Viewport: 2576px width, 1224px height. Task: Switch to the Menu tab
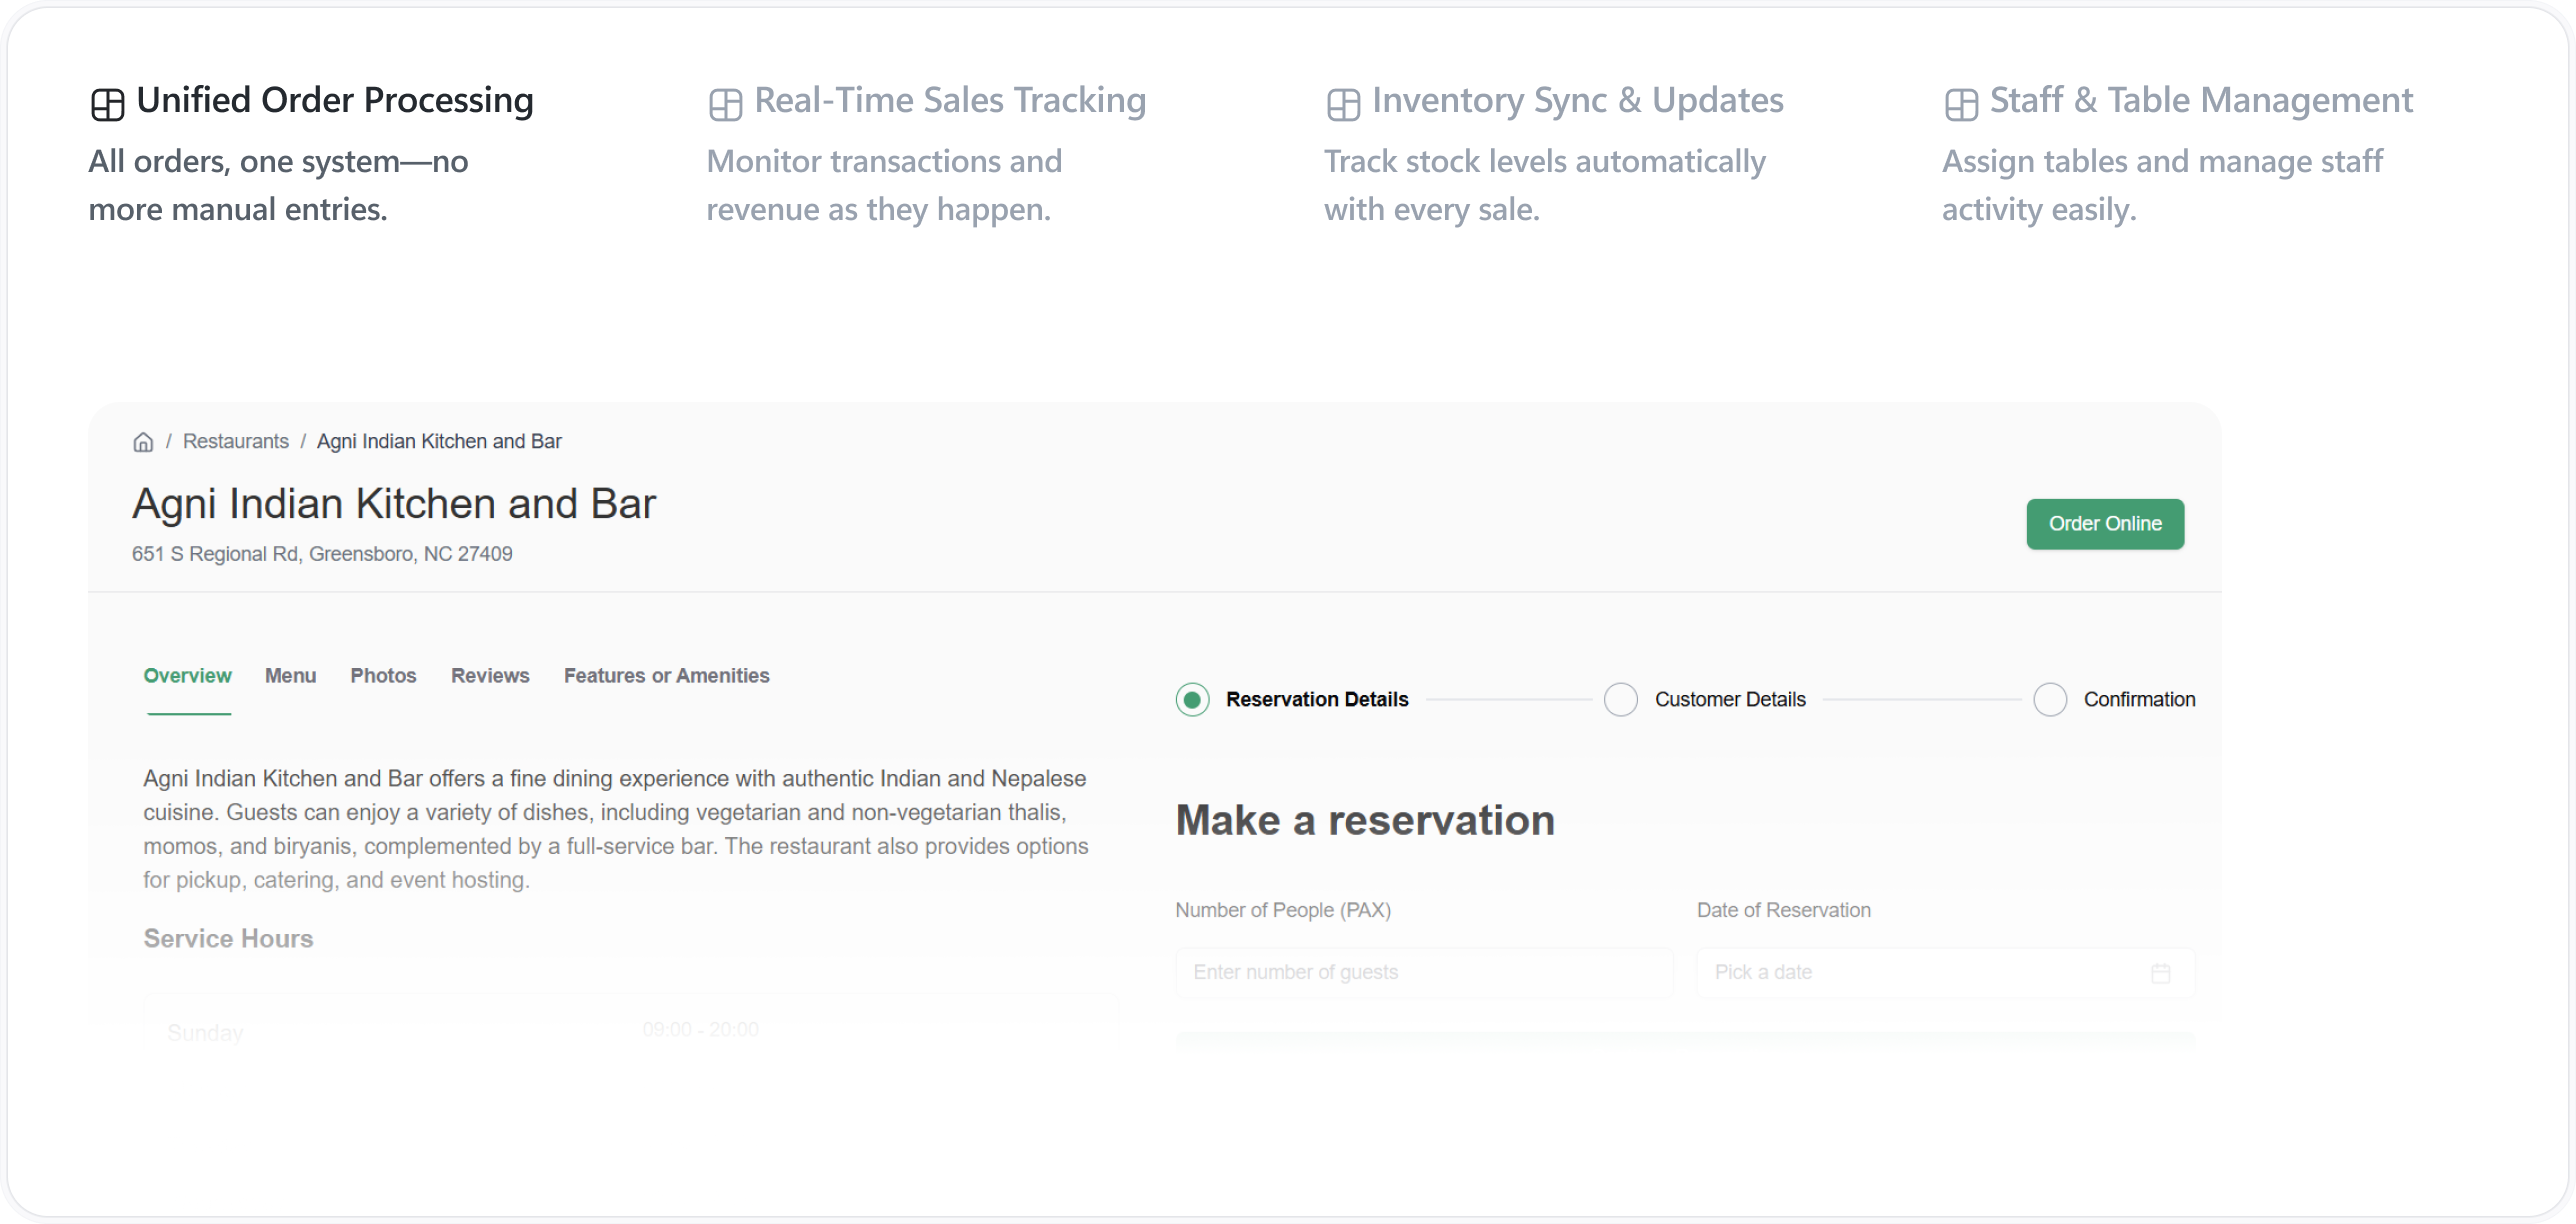coord(290,675)
